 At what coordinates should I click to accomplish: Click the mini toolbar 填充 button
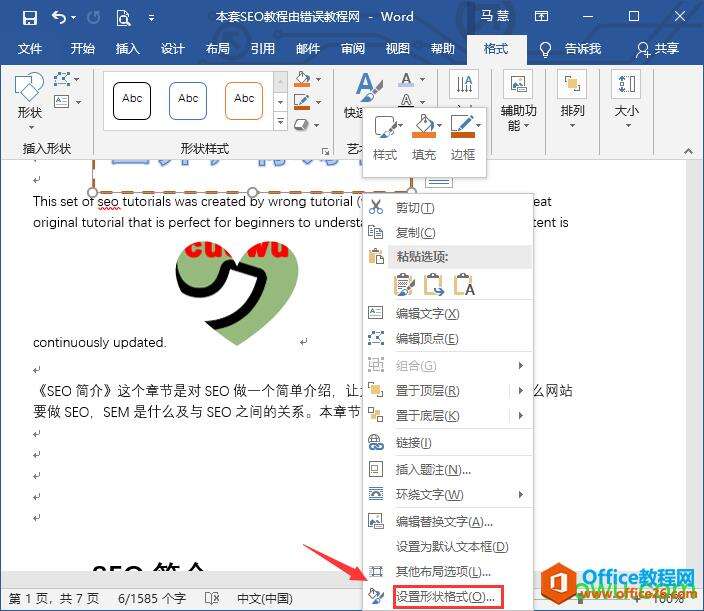pyautogui.click(x=424, y=137)
